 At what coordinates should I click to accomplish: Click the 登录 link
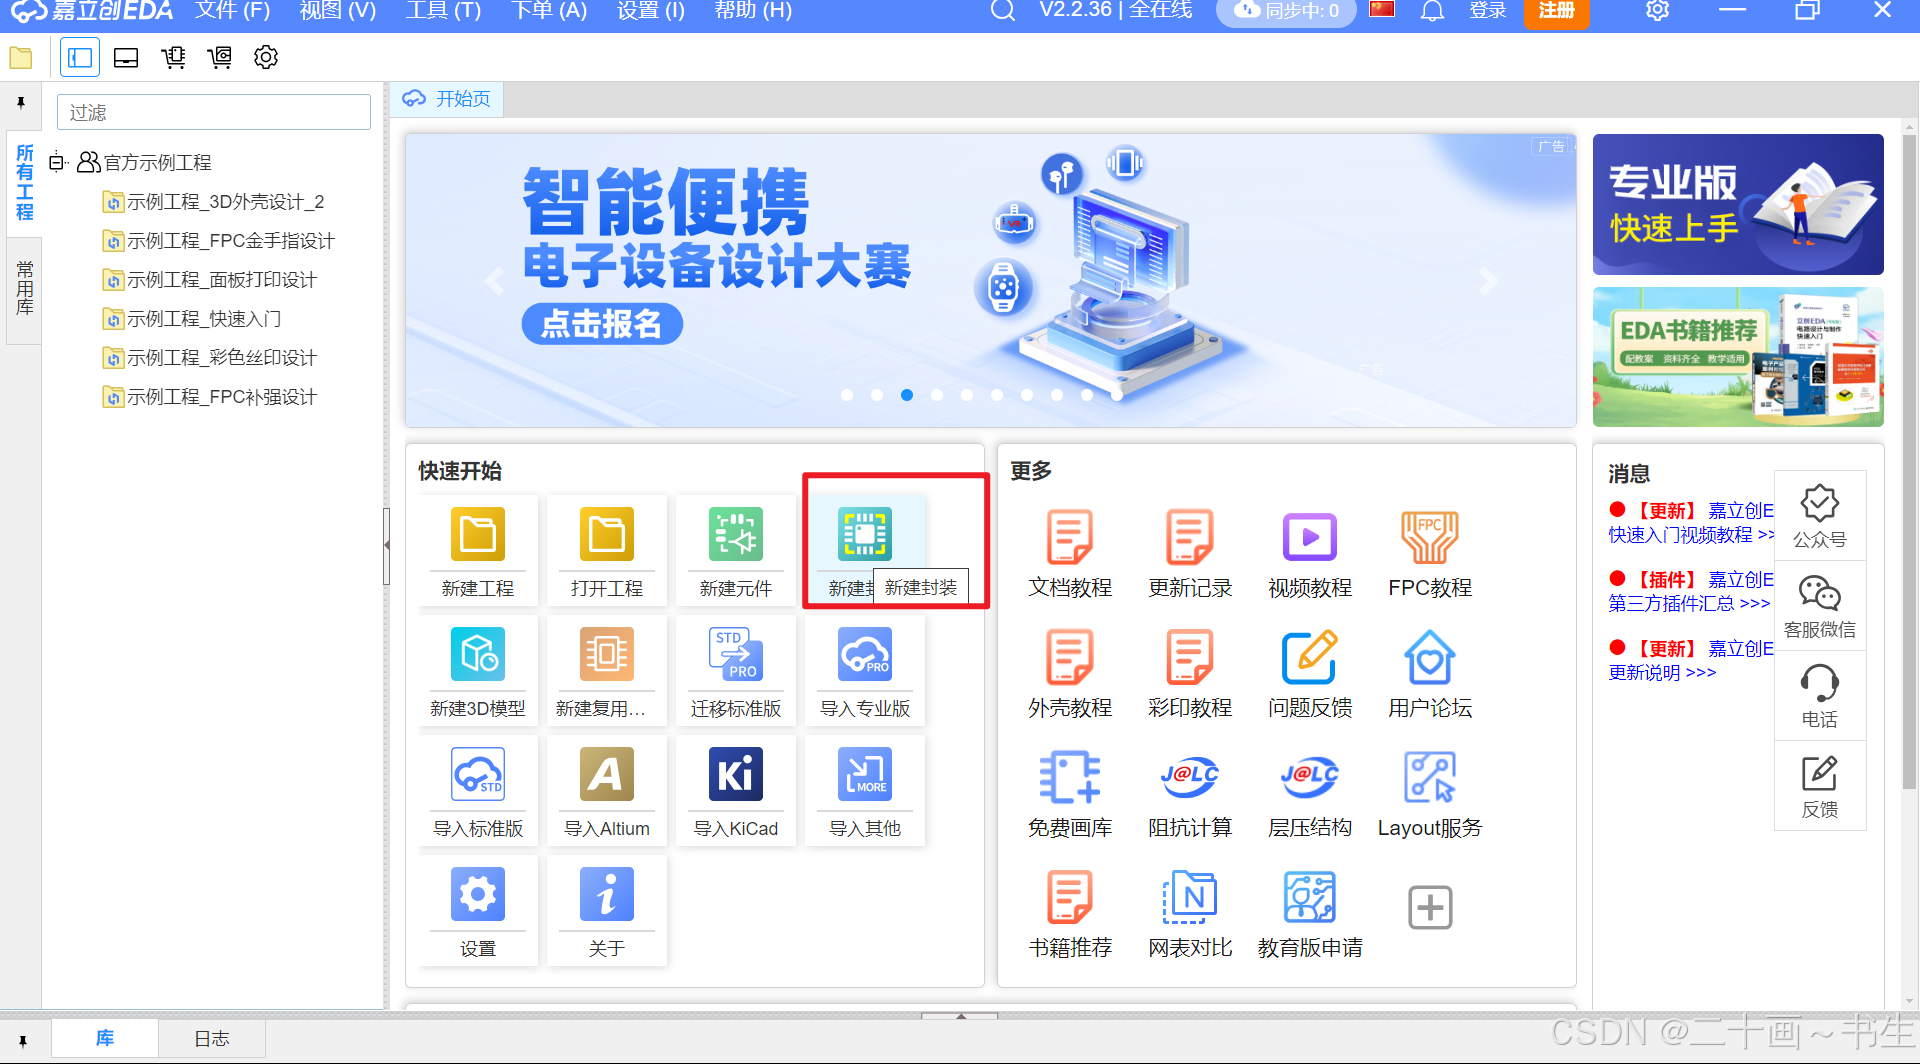[1488, 11]
